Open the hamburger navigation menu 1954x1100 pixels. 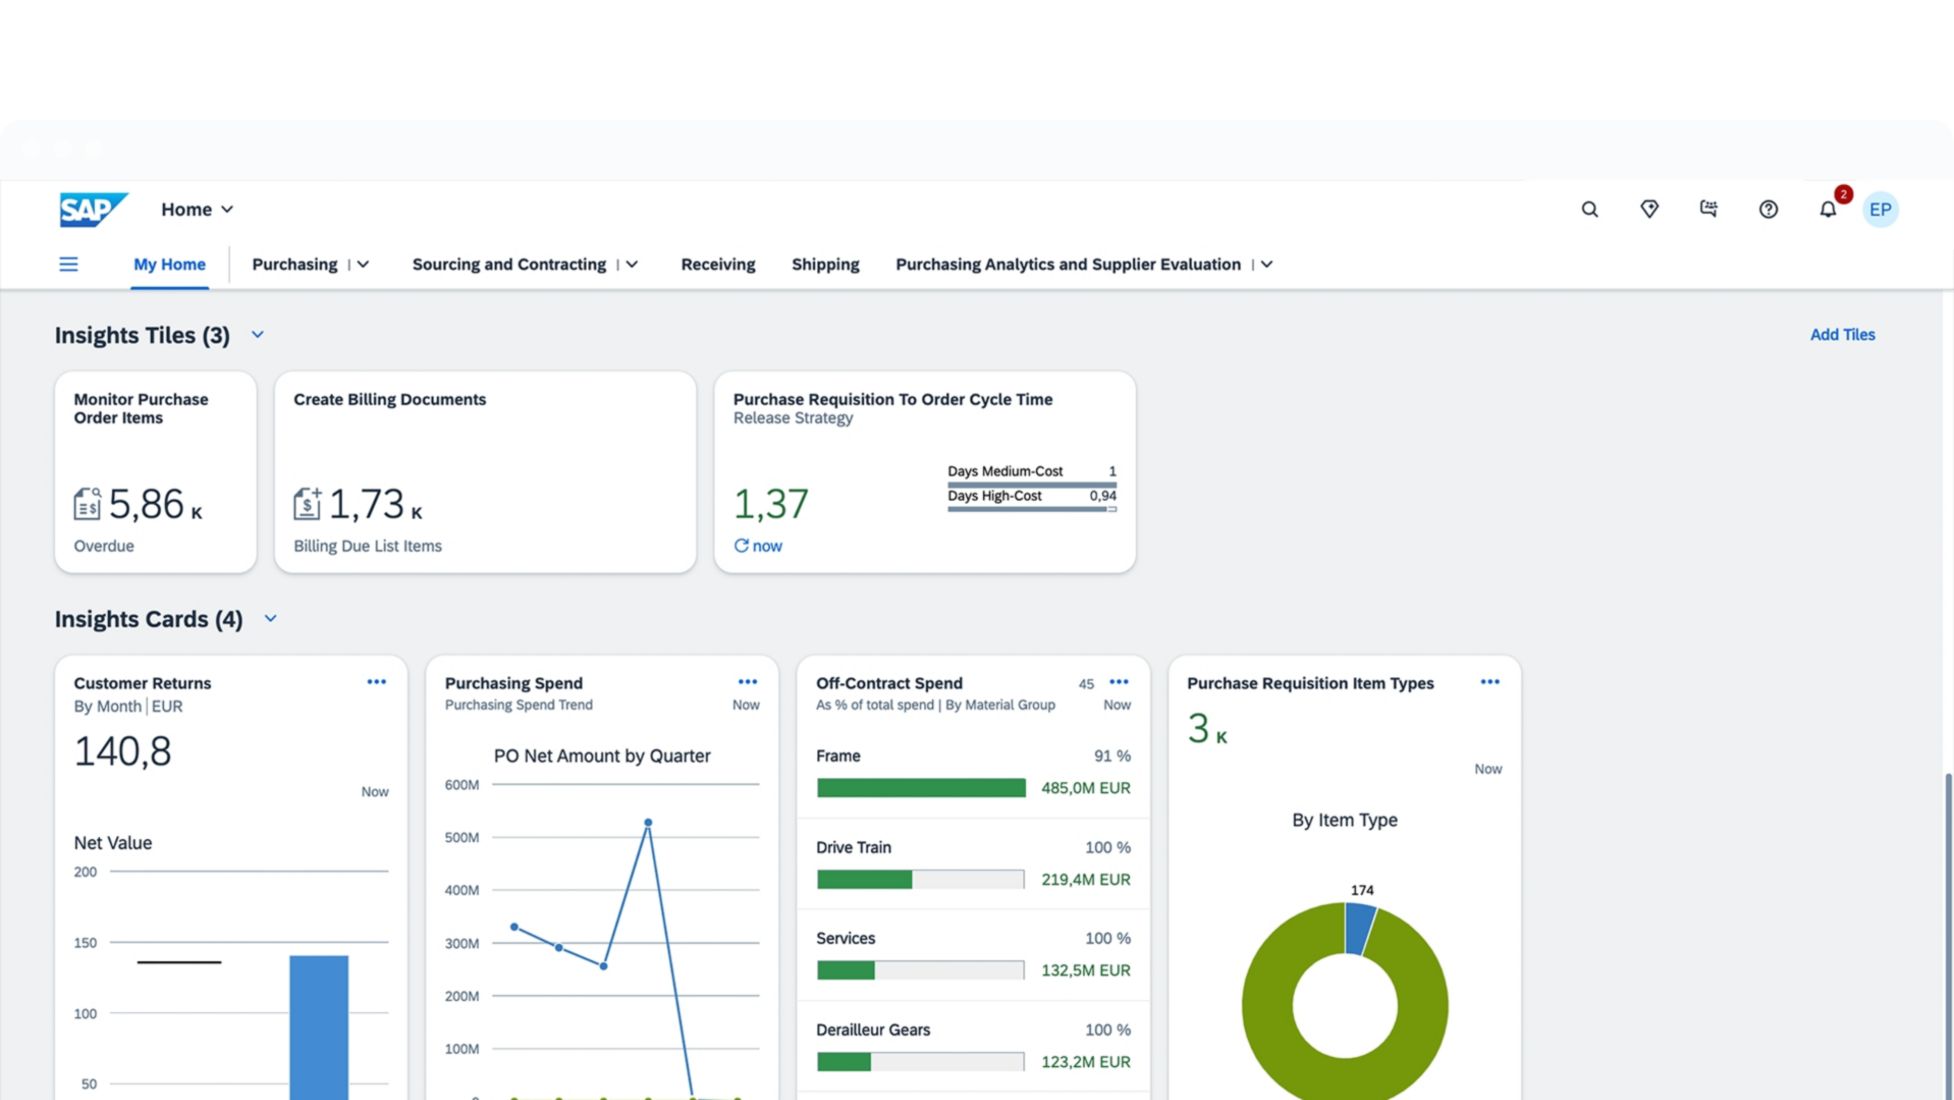(68, 264)
